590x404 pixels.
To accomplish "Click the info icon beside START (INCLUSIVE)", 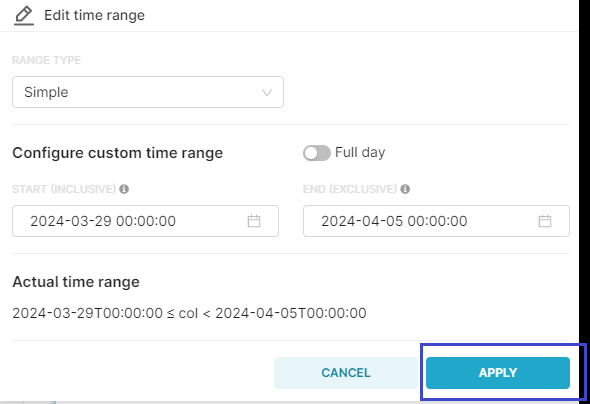I will pyautogui.click(x=124, y=189).
